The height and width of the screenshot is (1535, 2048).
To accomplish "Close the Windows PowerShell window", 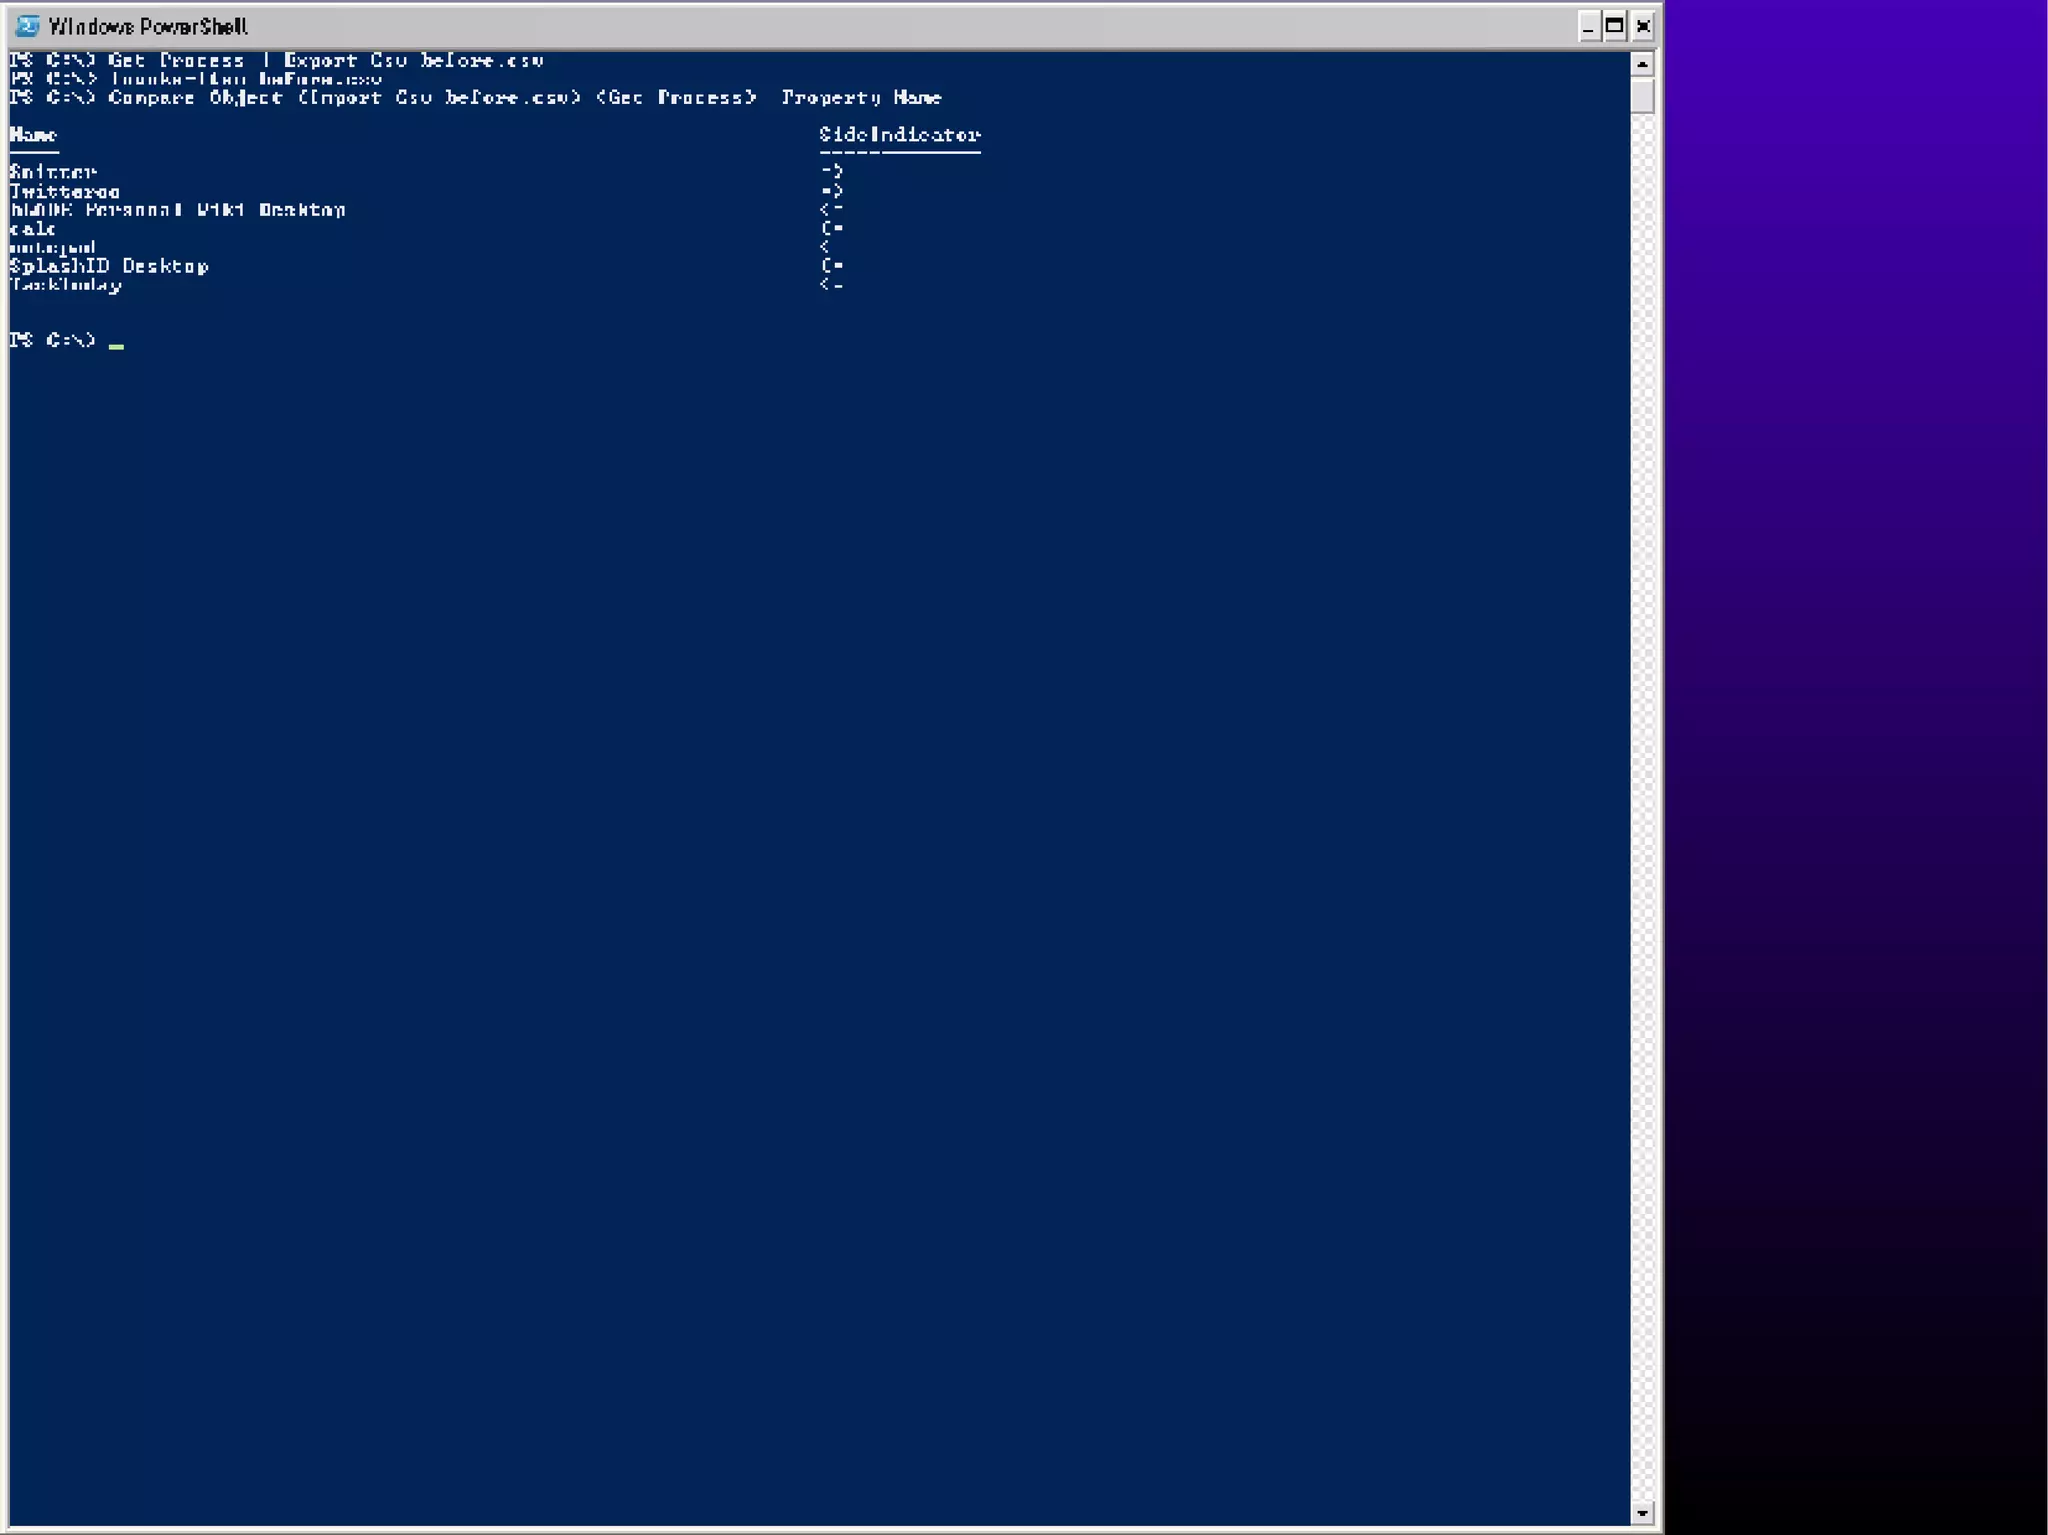I will (x=1642, y=27).
